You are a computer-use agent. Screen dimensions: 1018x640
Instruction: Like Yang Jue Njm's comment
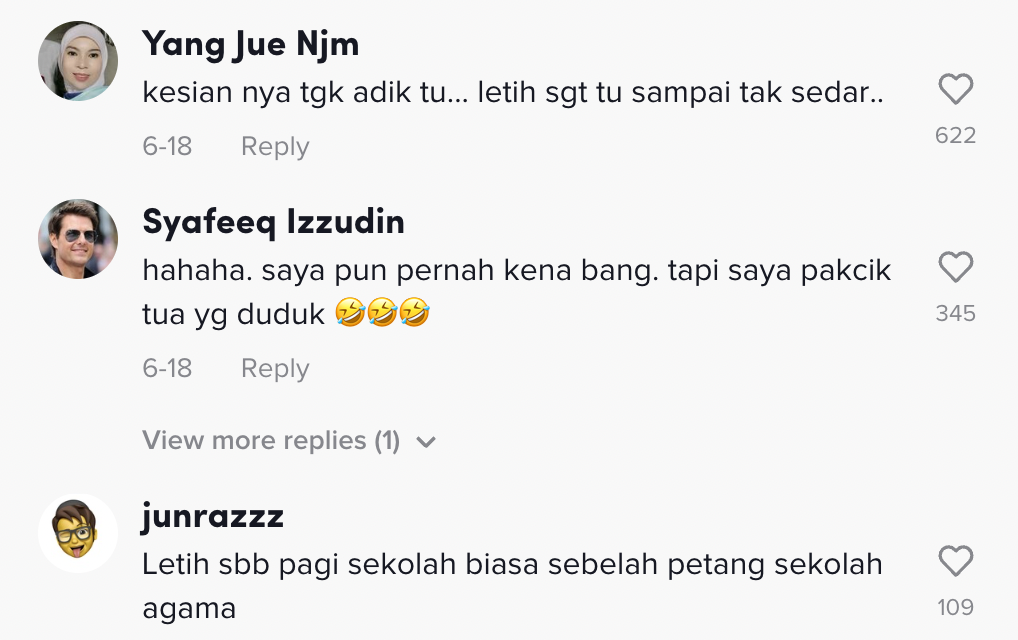pos(956,91)
